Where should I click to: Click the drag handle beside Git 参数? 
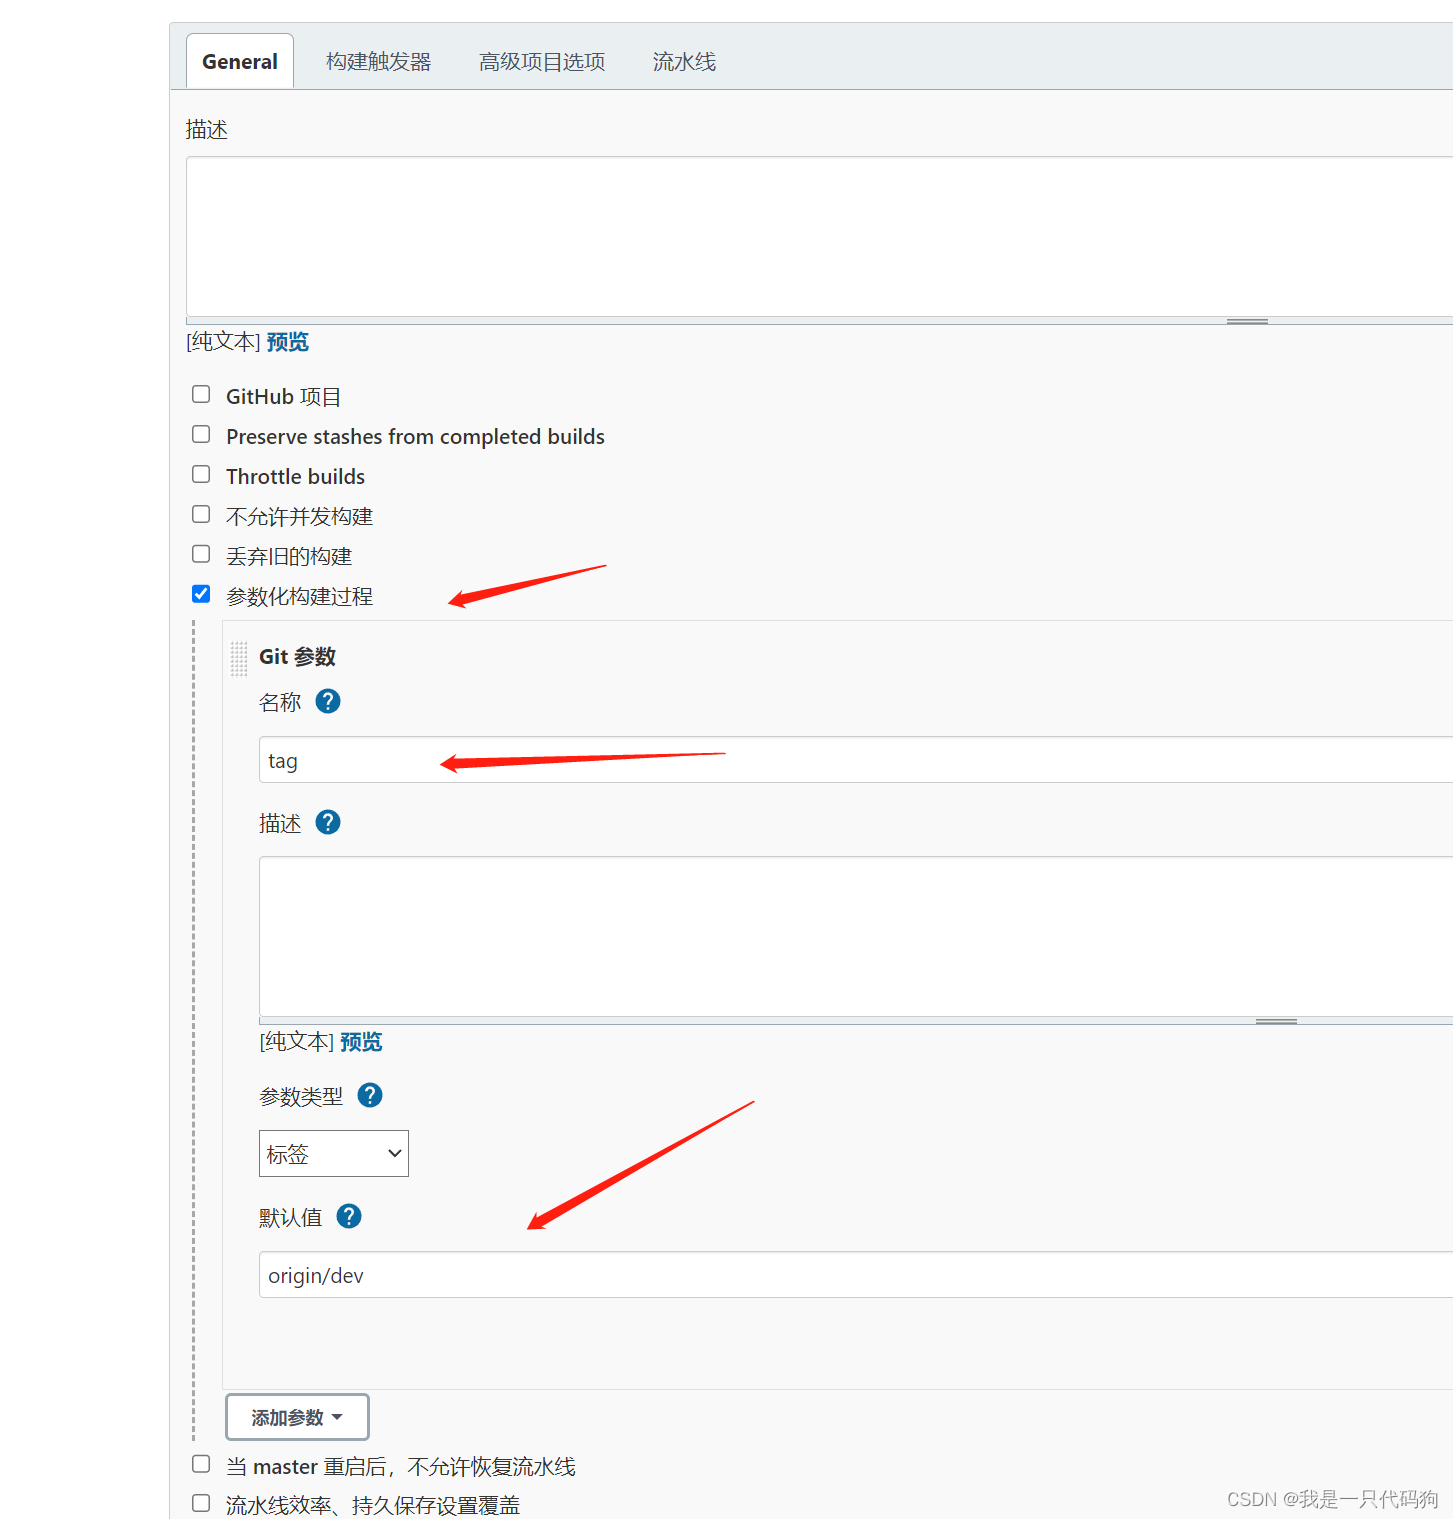238,658
